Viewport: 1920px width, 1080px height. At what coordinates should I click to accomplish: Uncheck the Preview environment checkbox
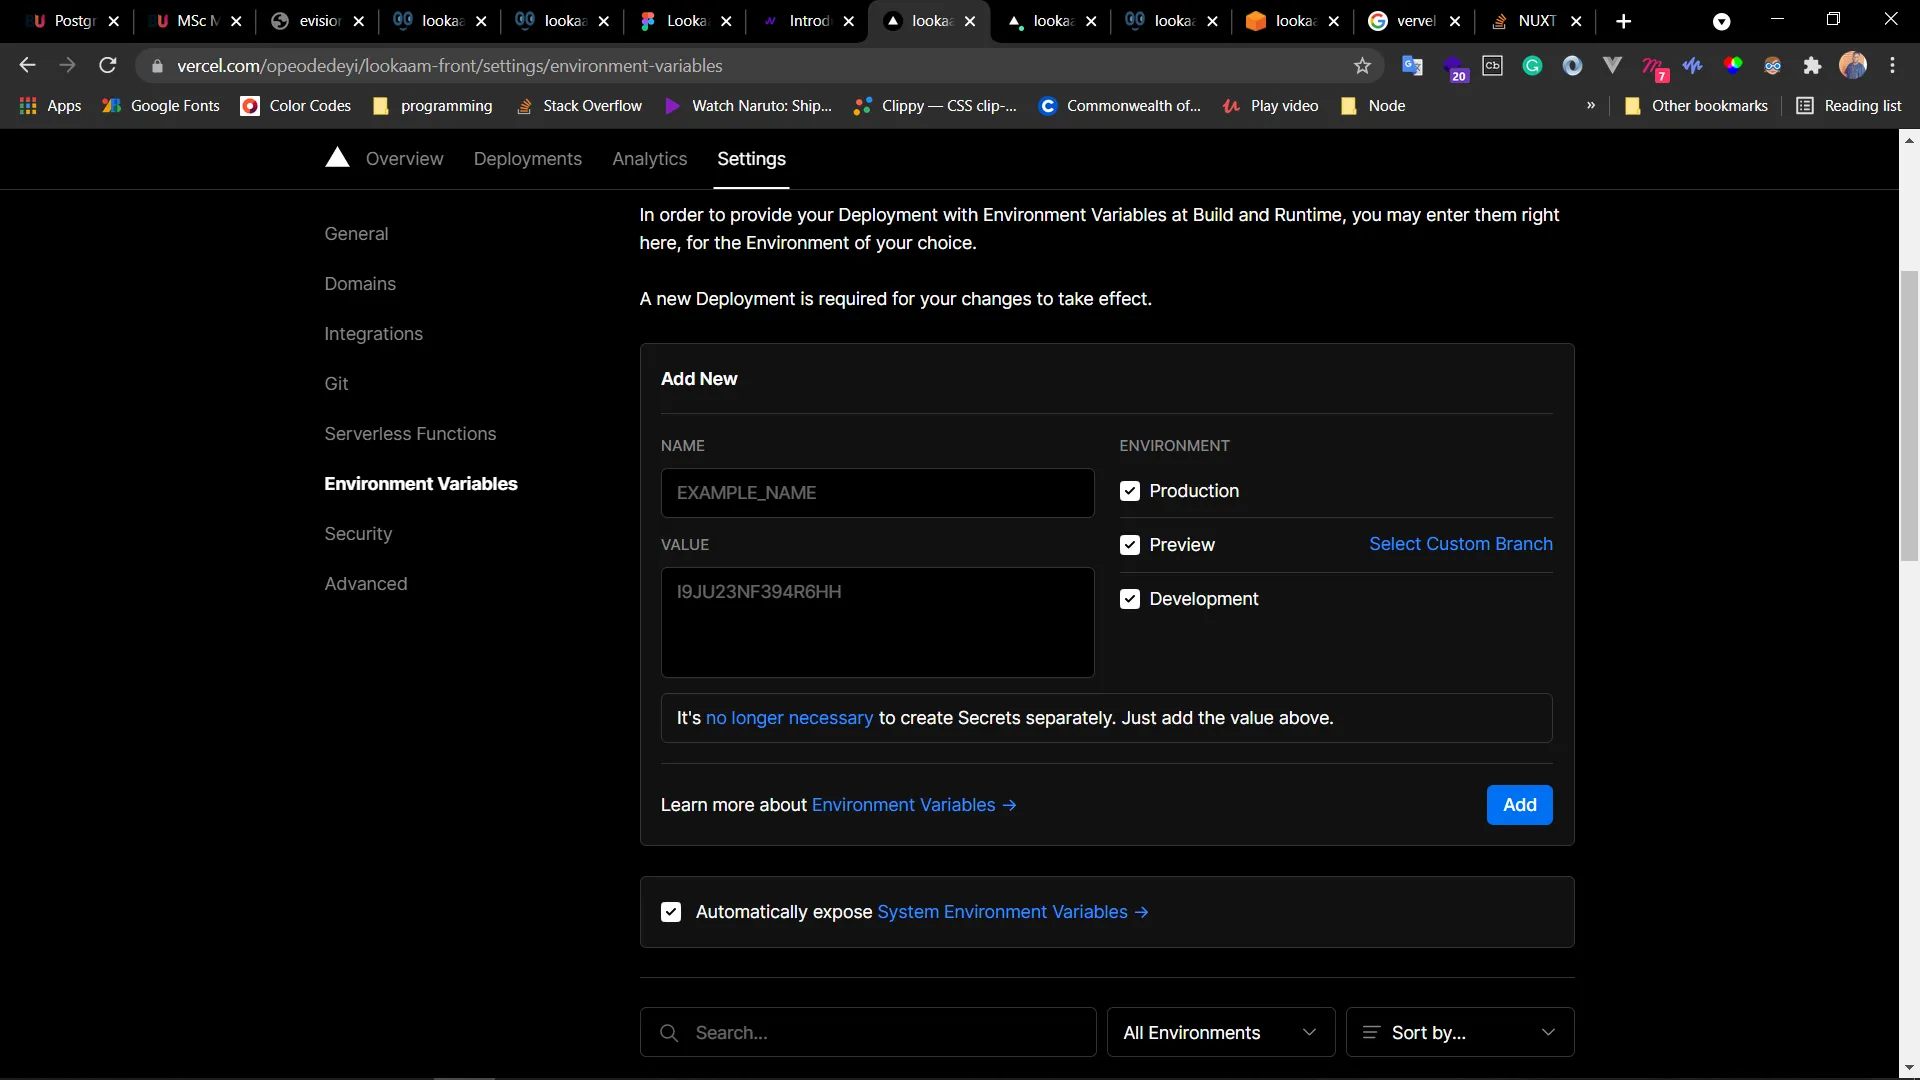[1130, 545]
